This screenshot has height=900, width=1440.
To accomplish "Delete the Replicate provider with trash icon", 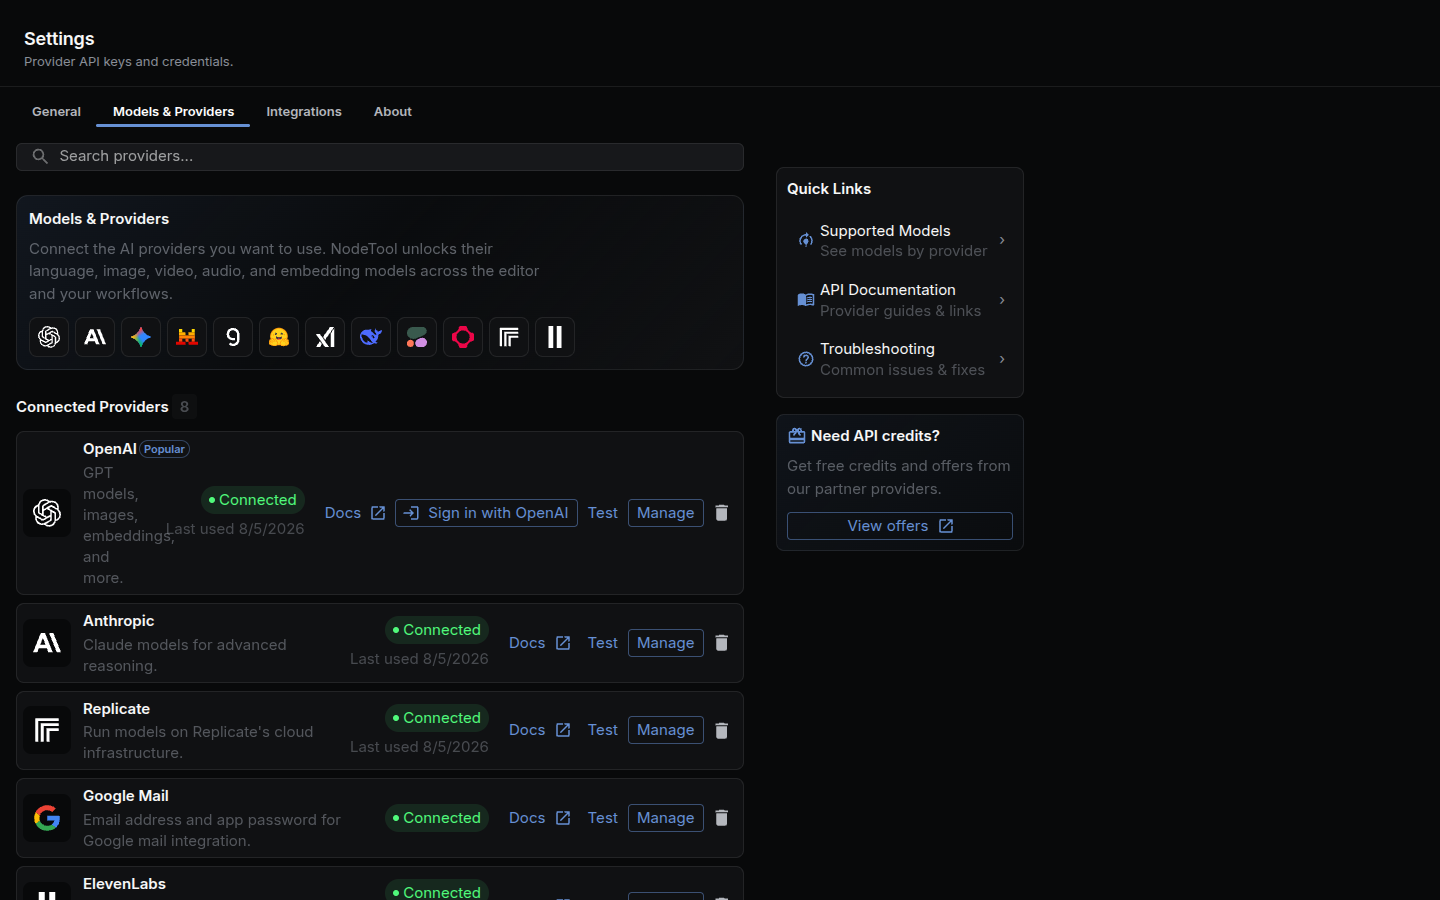I will (722, 730).
